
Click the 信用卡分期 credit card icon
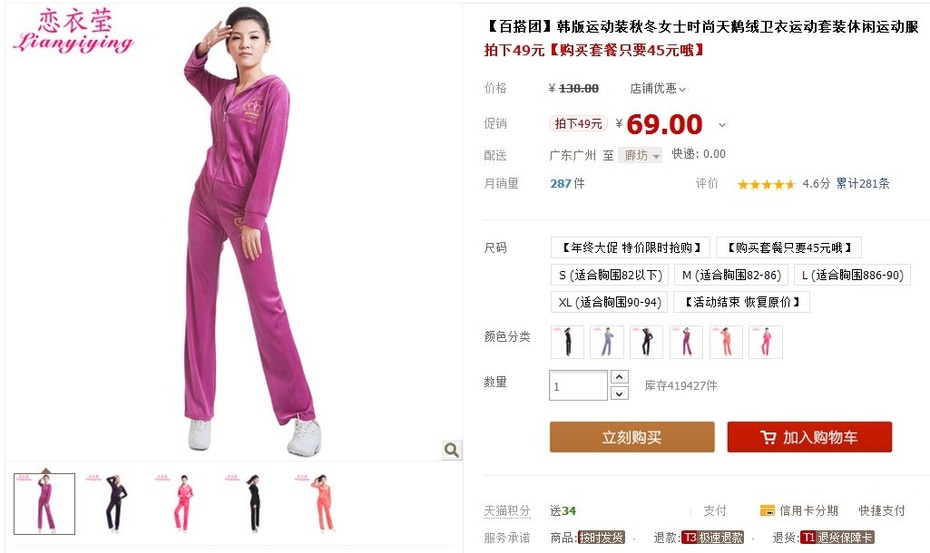click(x=767, y=510)
